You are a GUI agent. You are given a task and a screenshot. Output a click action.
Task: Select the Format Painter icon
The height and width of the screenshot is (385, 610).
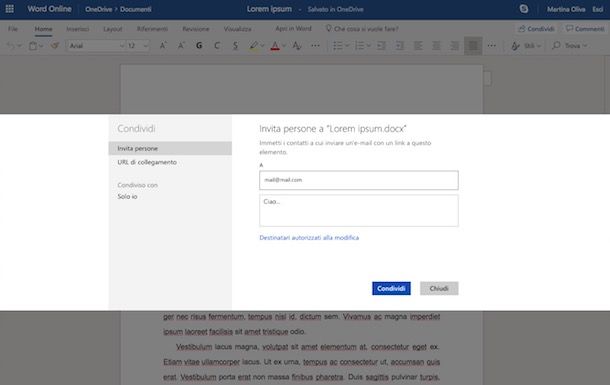[55, 46]
